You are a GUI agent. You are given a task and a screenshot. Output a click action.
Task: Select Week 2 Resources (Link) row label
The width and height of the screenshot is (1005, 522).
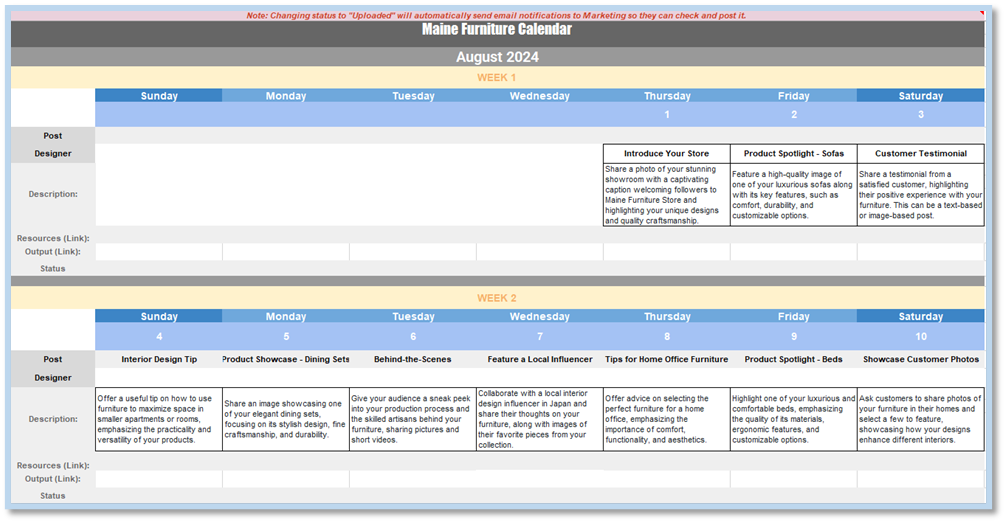click(53, 466)
